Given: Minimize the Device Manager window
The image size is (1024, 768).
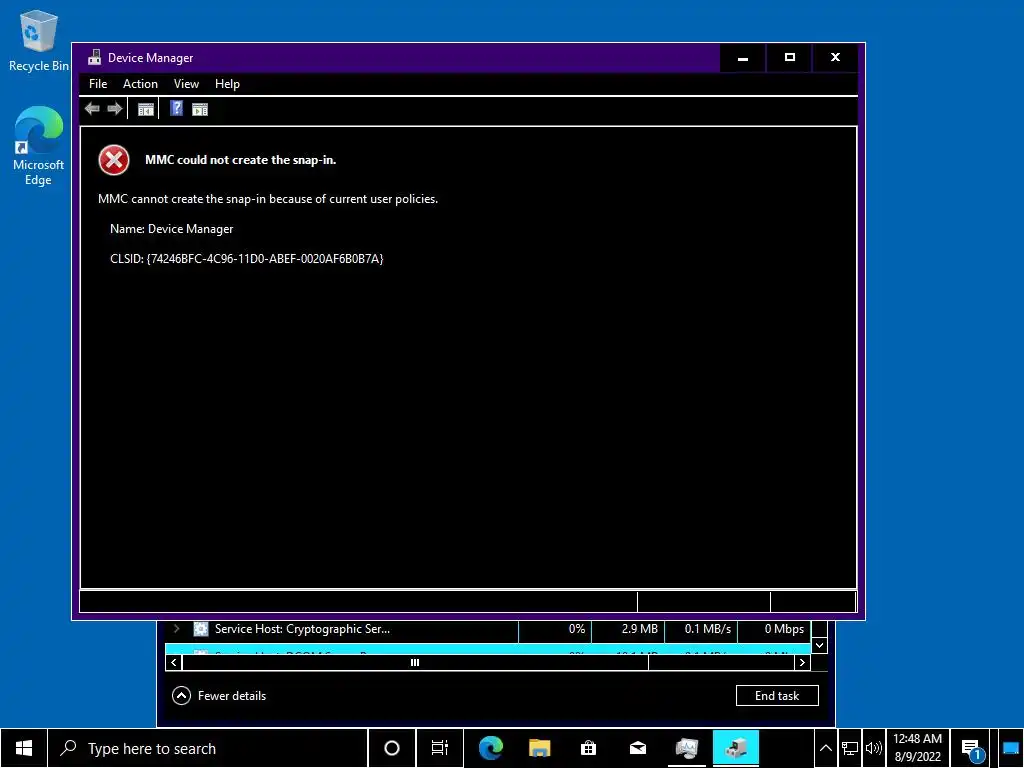Looking at the screenshot, I should (x=743, y=58).
